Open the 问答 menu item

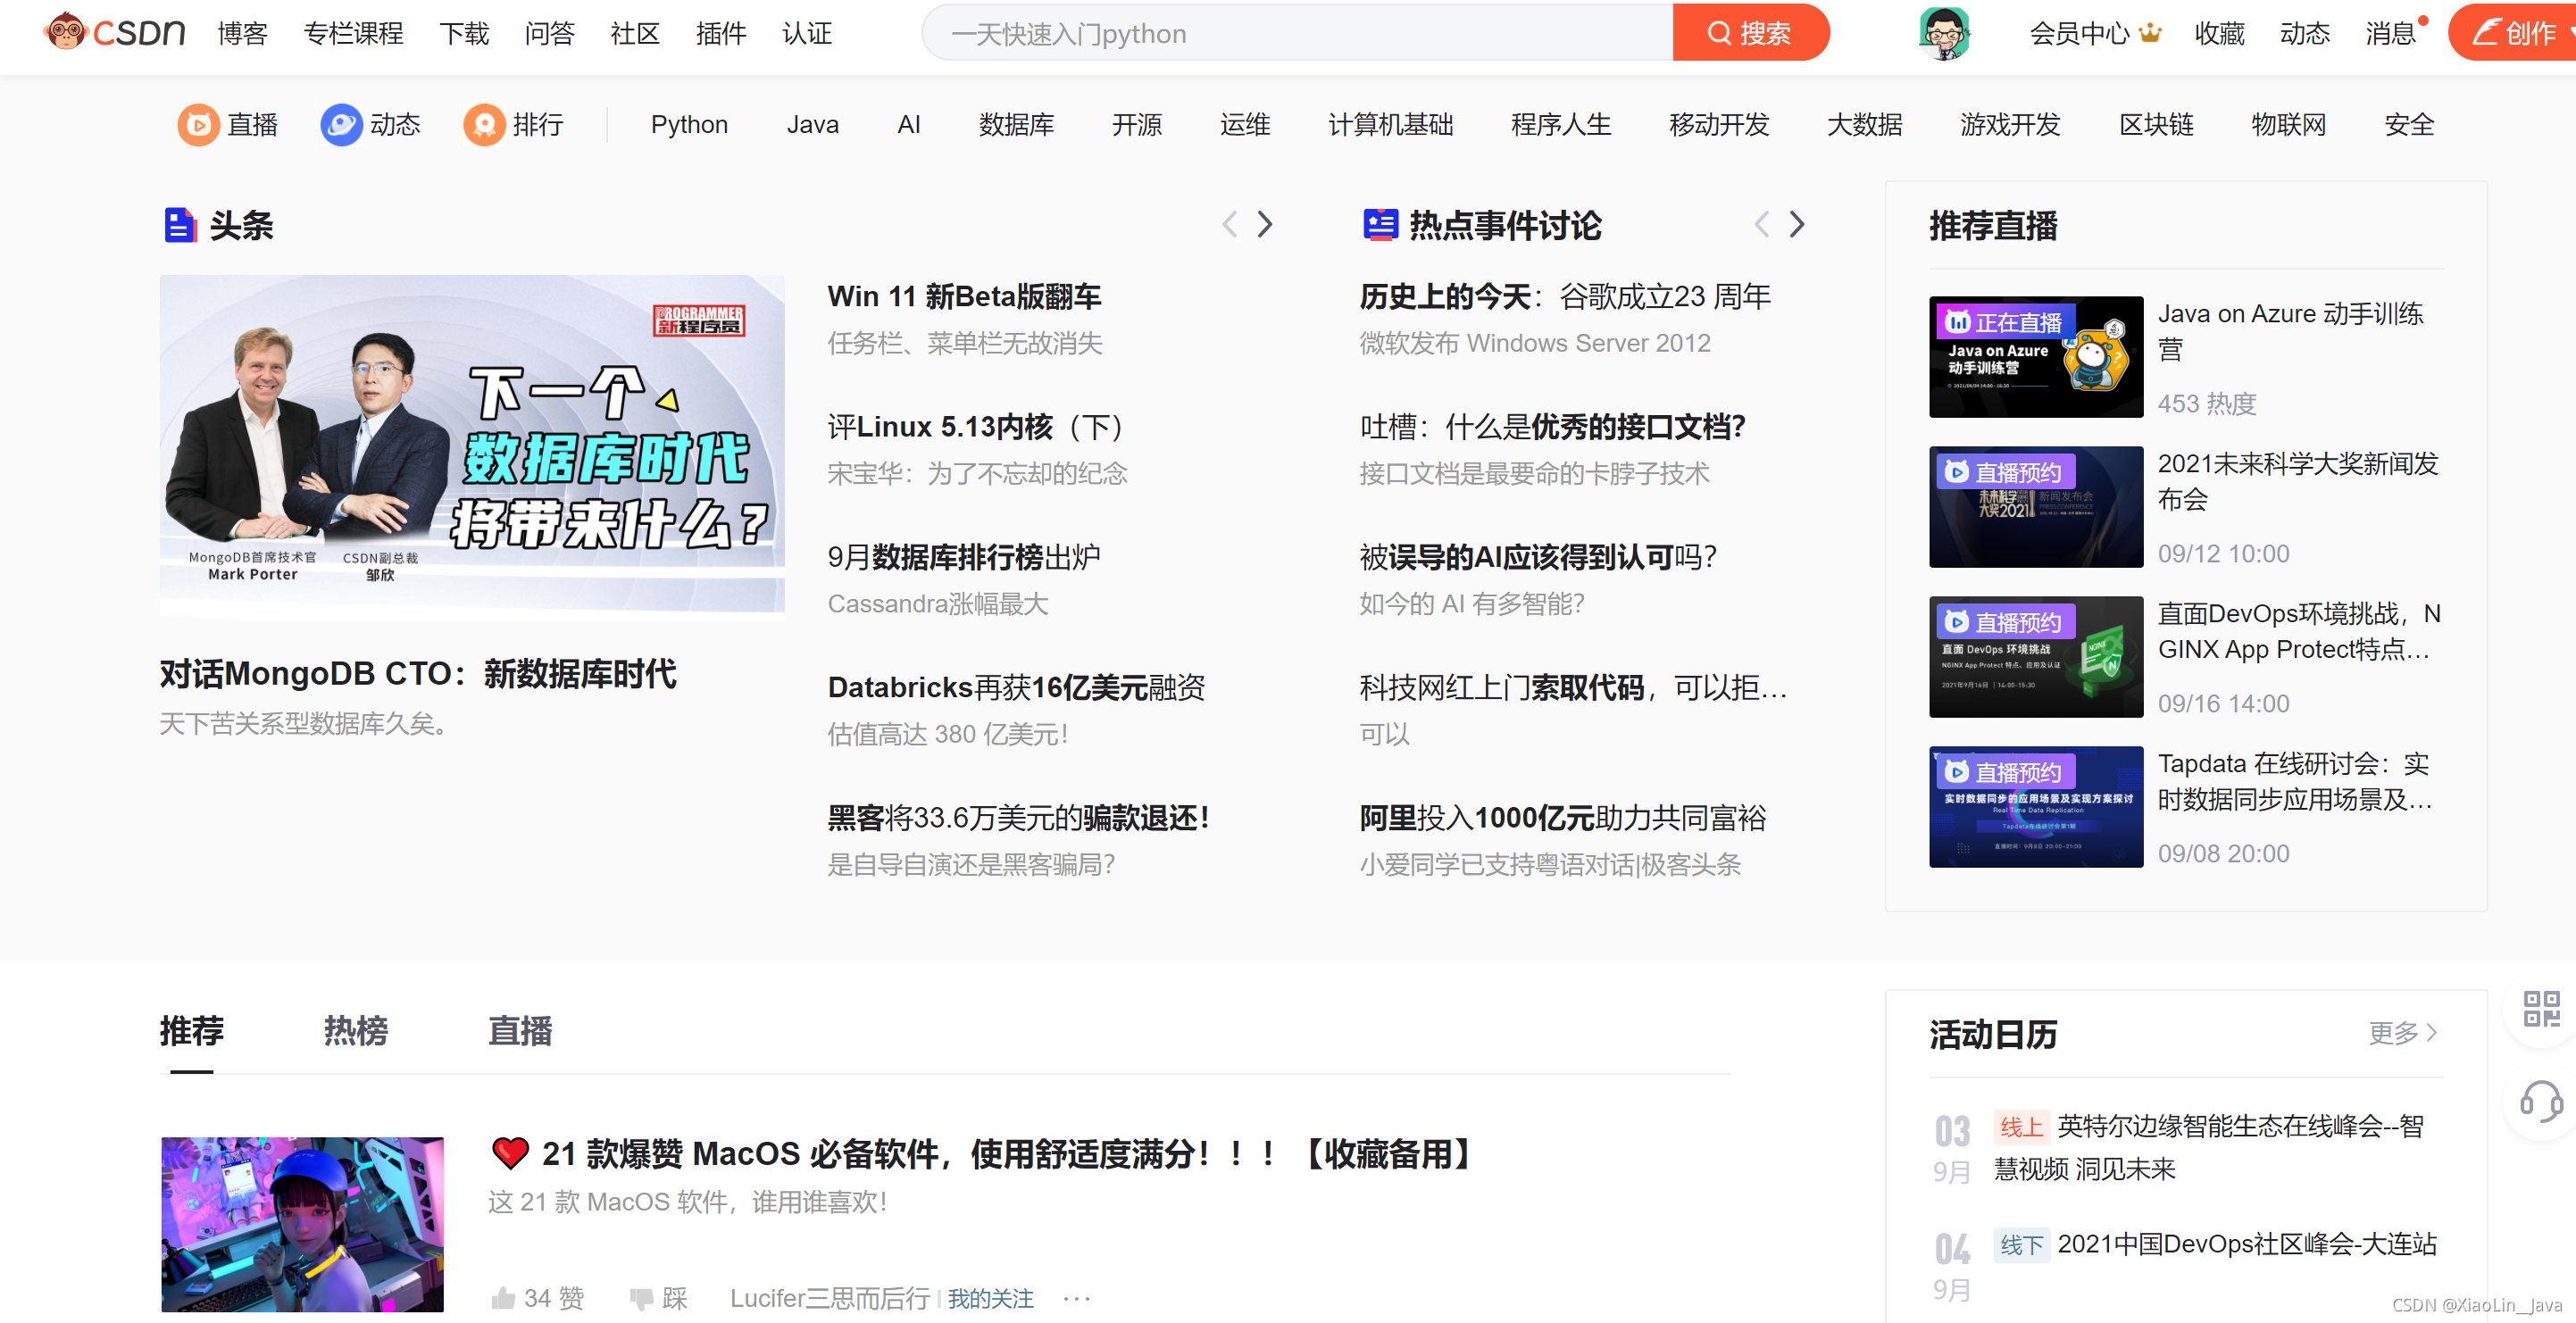pyautogui.click(x=550, y=33)
